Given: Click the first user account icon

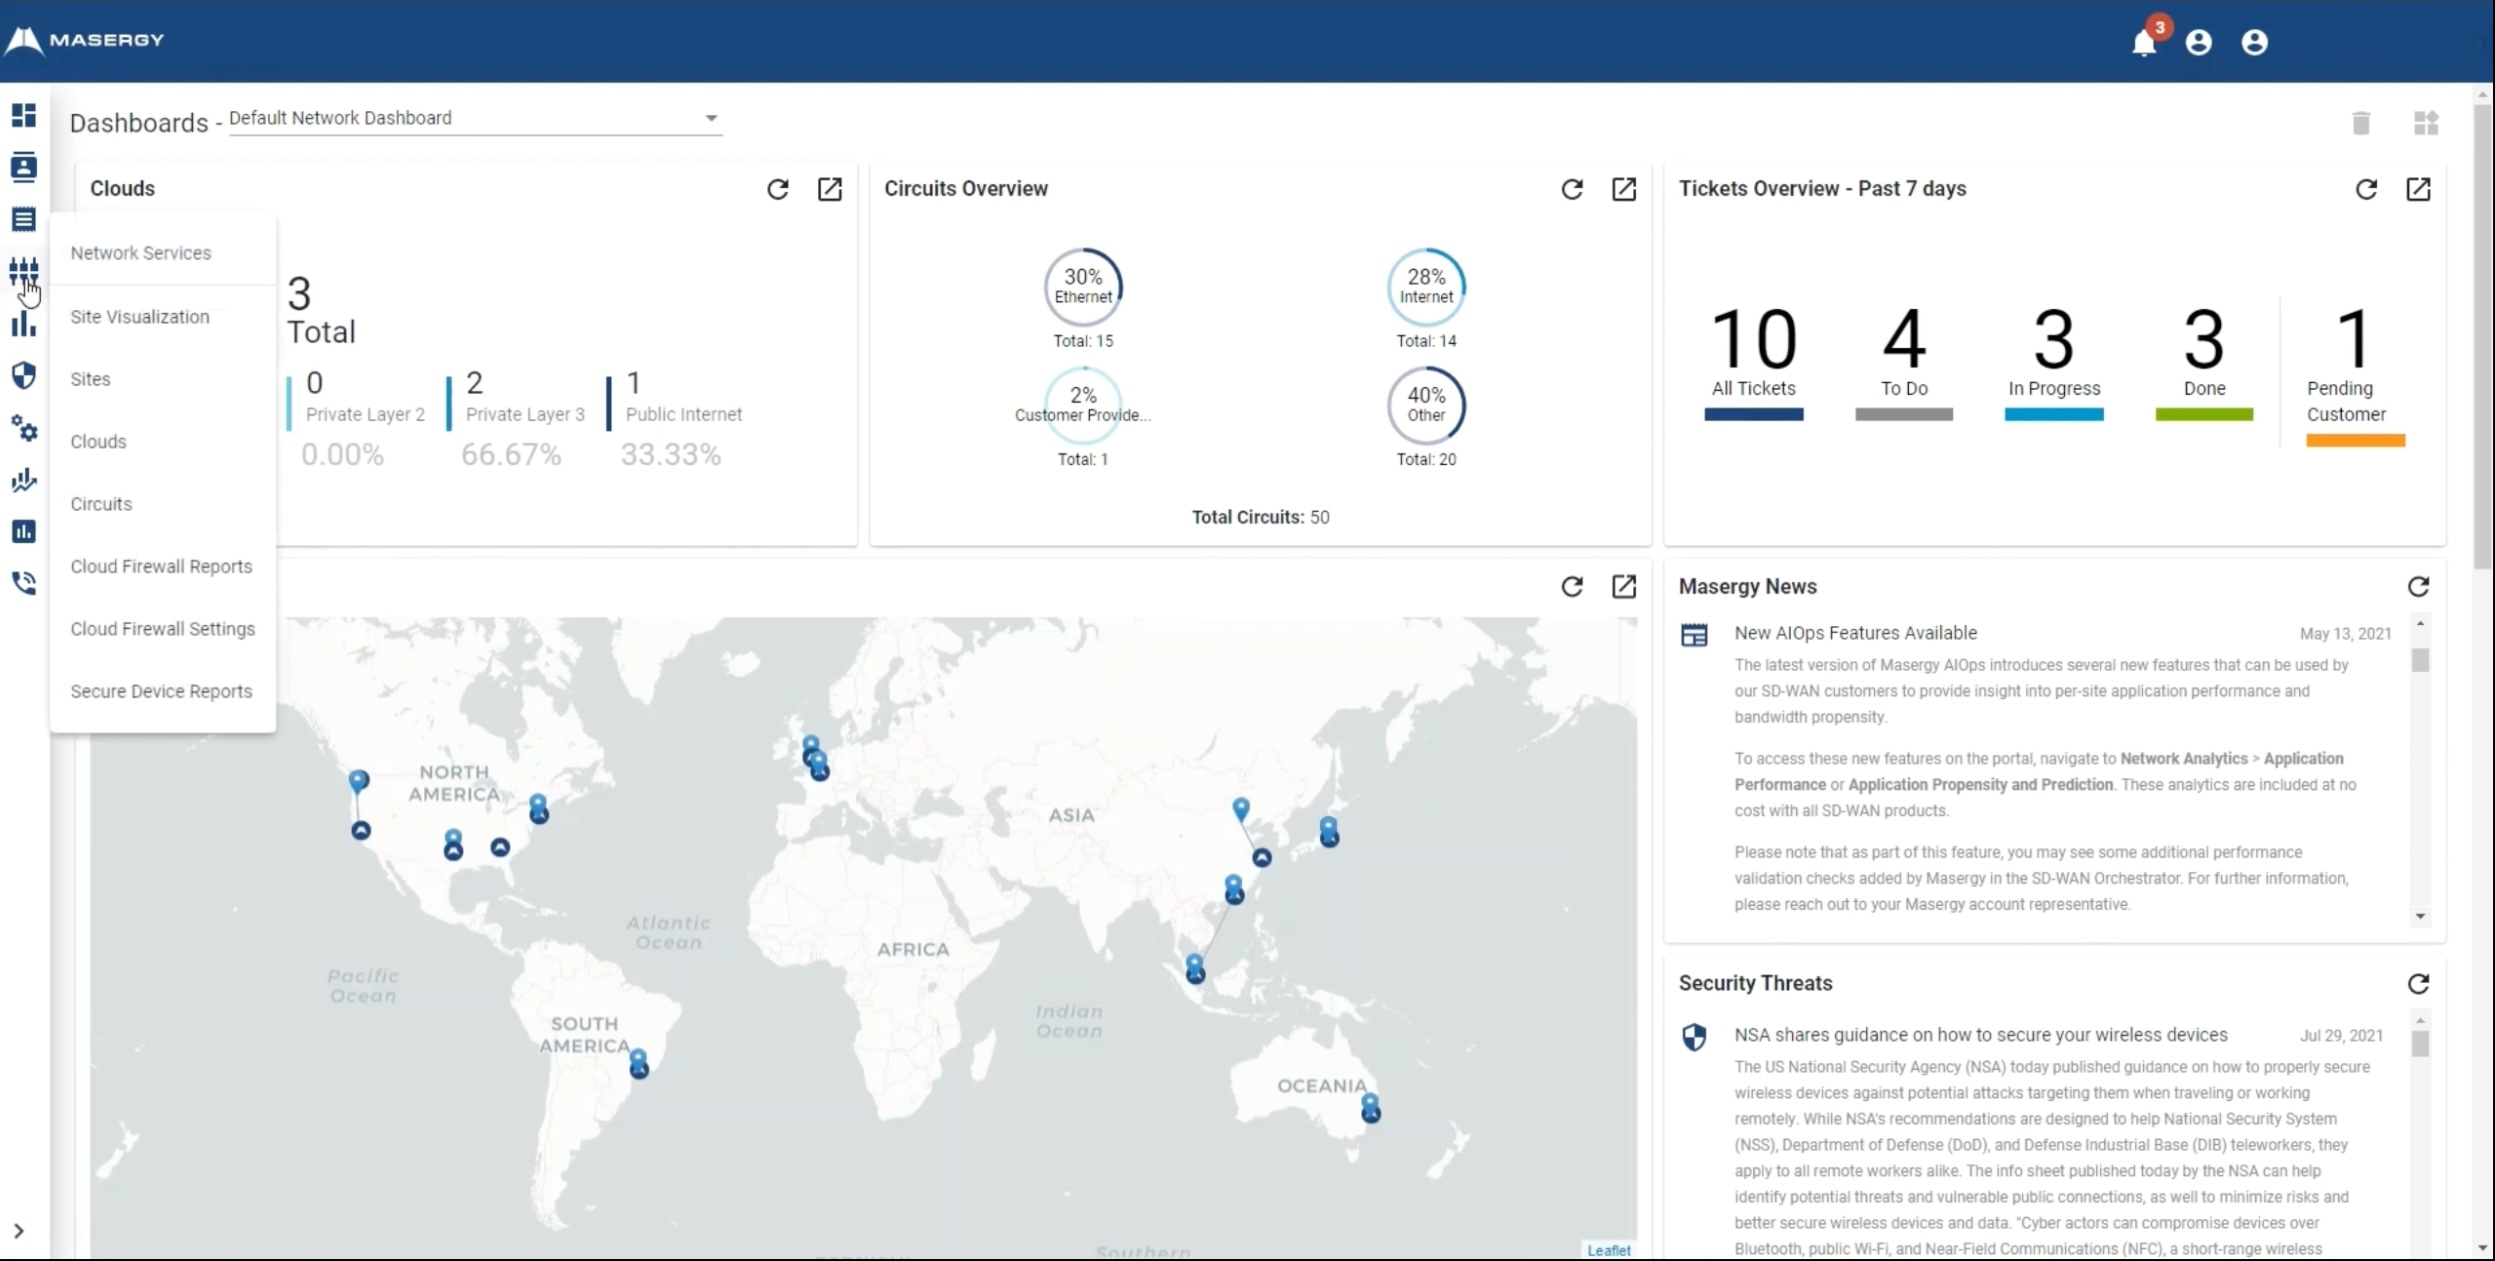Looking at the screenshot, I should pyautogui.click(x=2199, y=42).
